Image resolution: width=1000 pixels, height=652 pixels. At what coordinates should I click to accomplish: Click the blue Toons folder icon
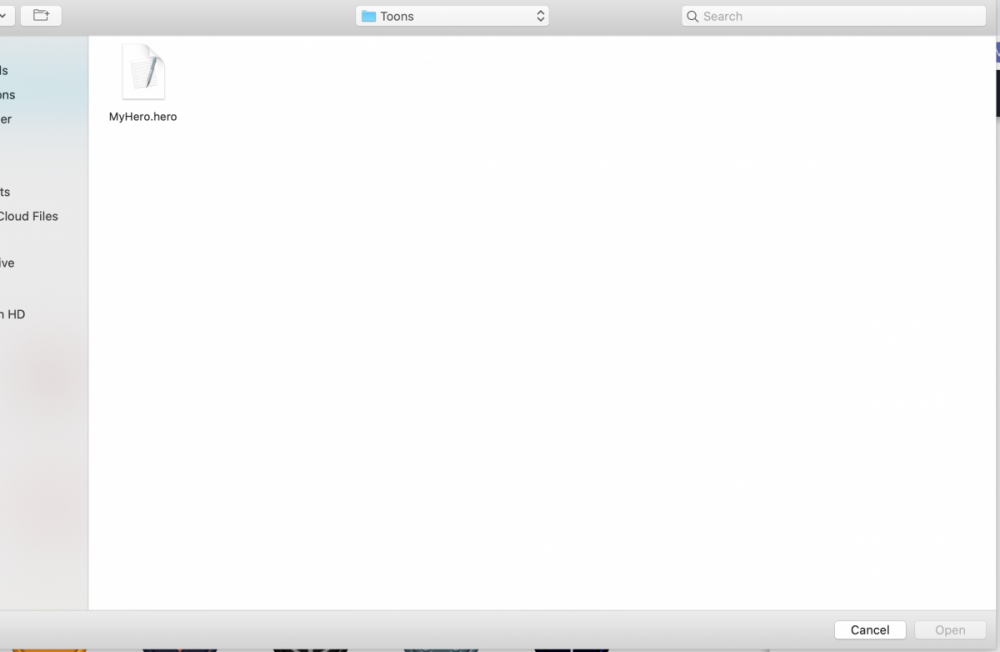[368, 17]
